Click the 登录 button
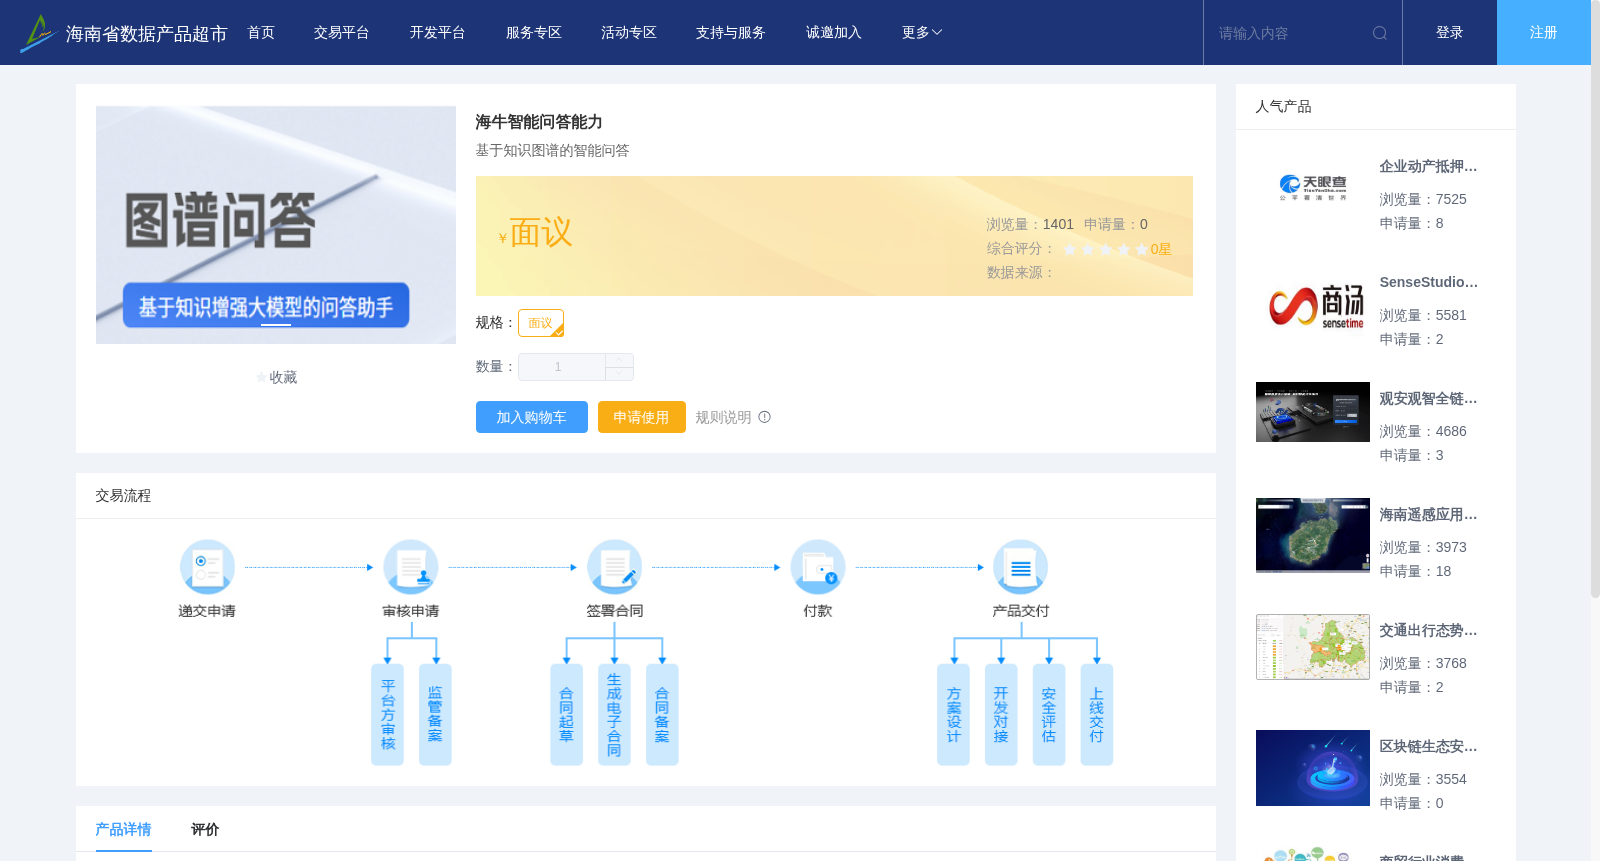Viewport: 1600px width, 861px height. [x=1450, y=33]
